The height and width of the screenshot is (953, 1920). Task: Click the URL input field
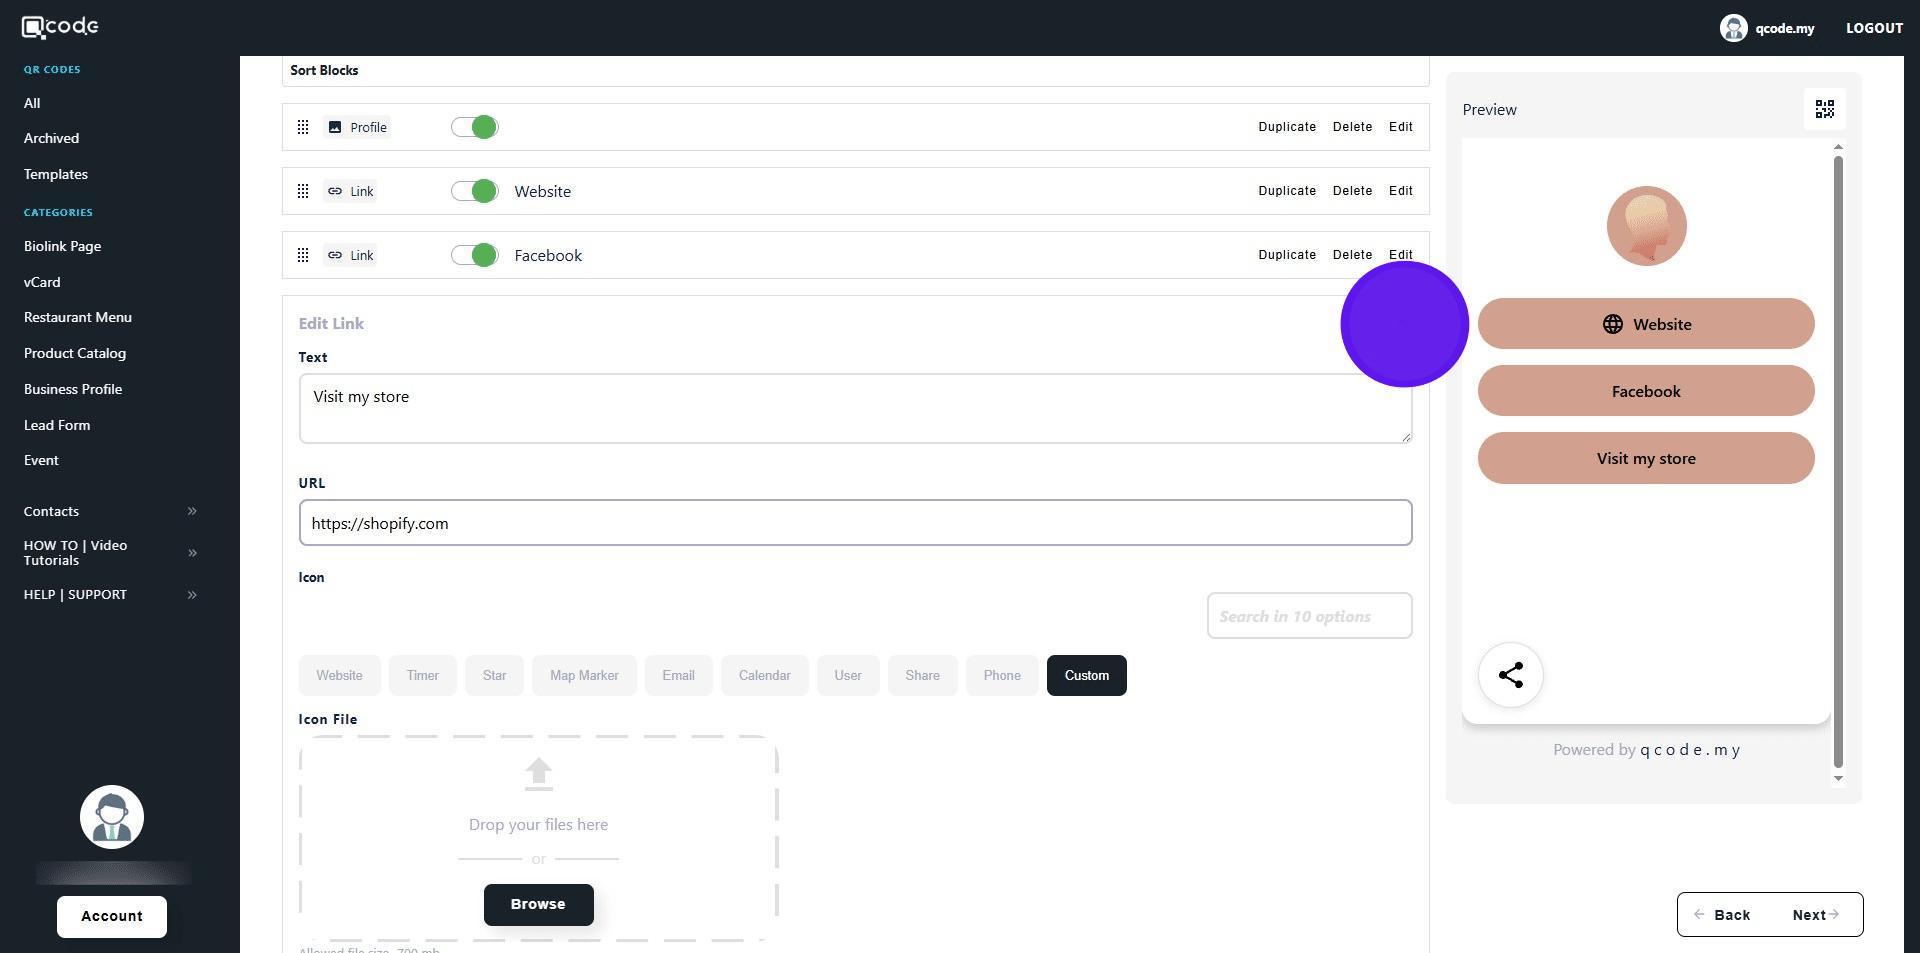point(855,523)
